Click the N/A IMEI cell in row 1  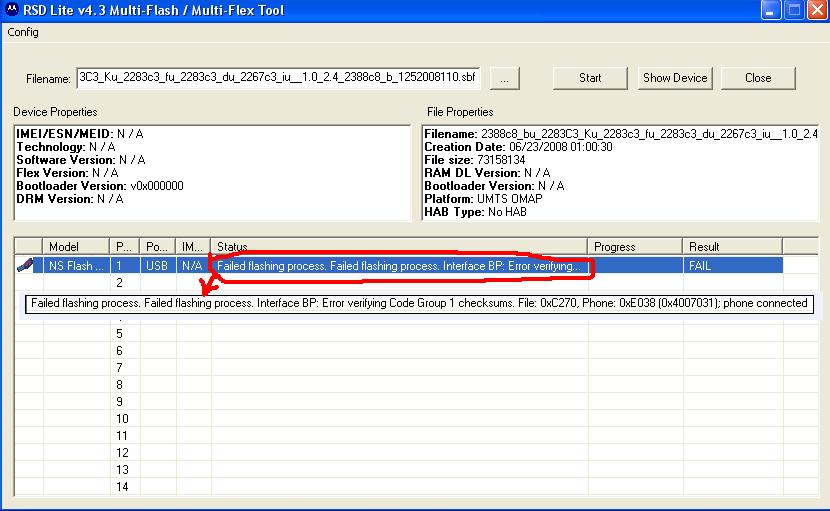click(x=193, y=266)
